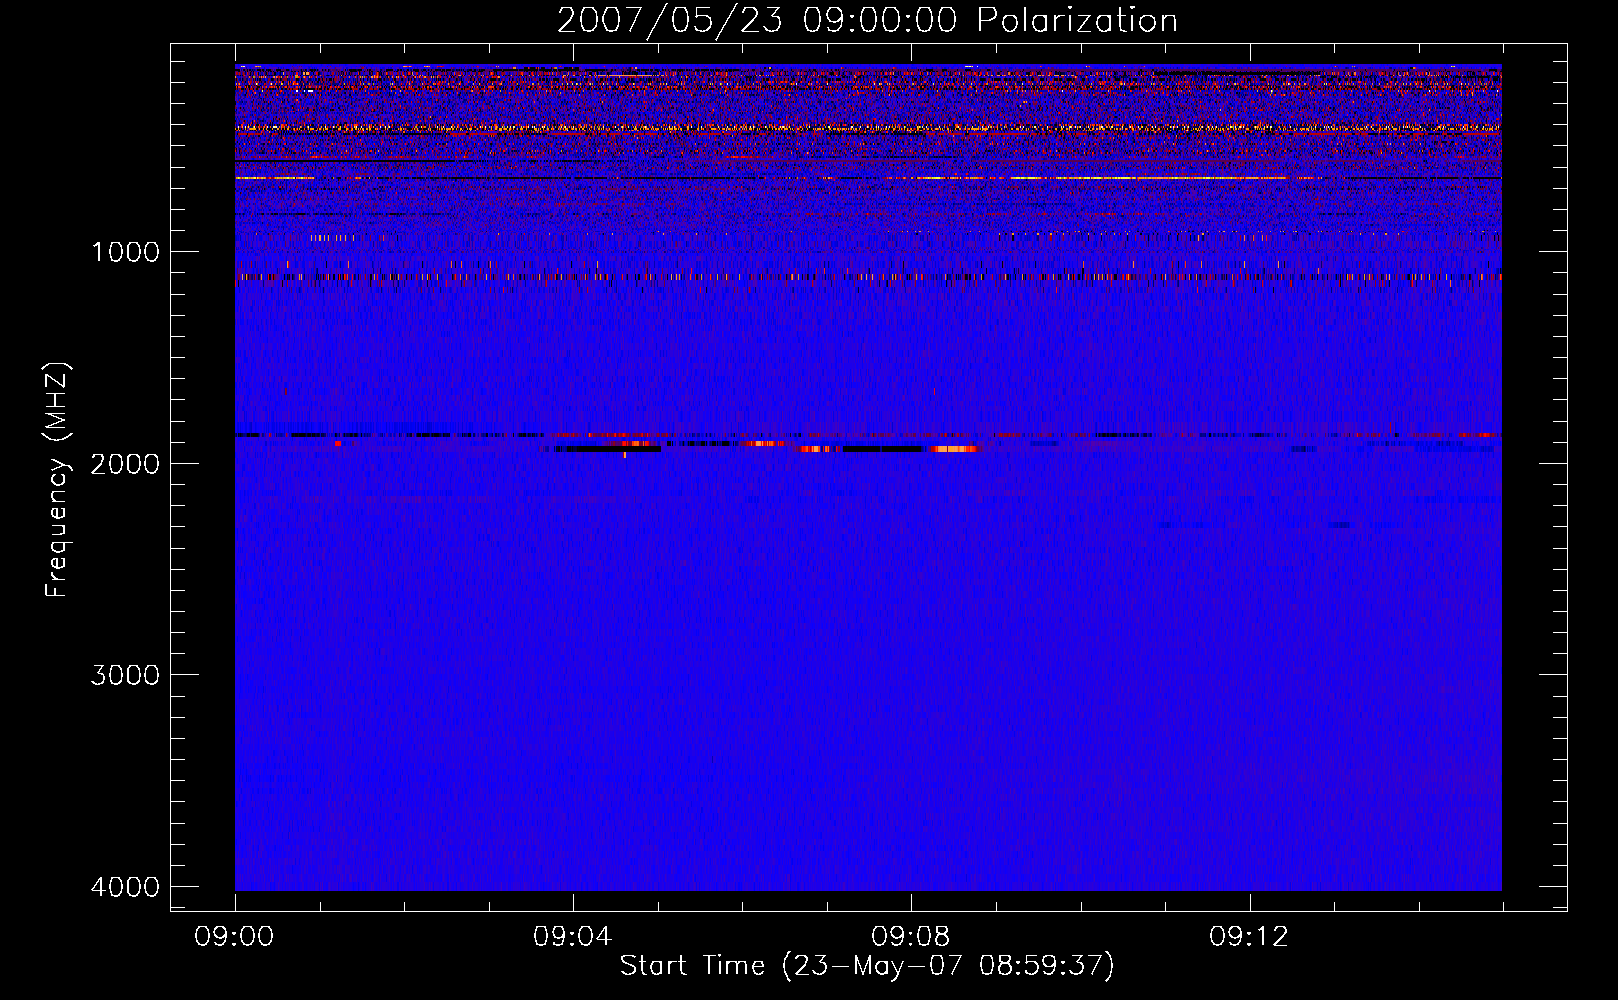
Task: Click the '3000' frequency tick label
Action: click(x=126, y=675)
